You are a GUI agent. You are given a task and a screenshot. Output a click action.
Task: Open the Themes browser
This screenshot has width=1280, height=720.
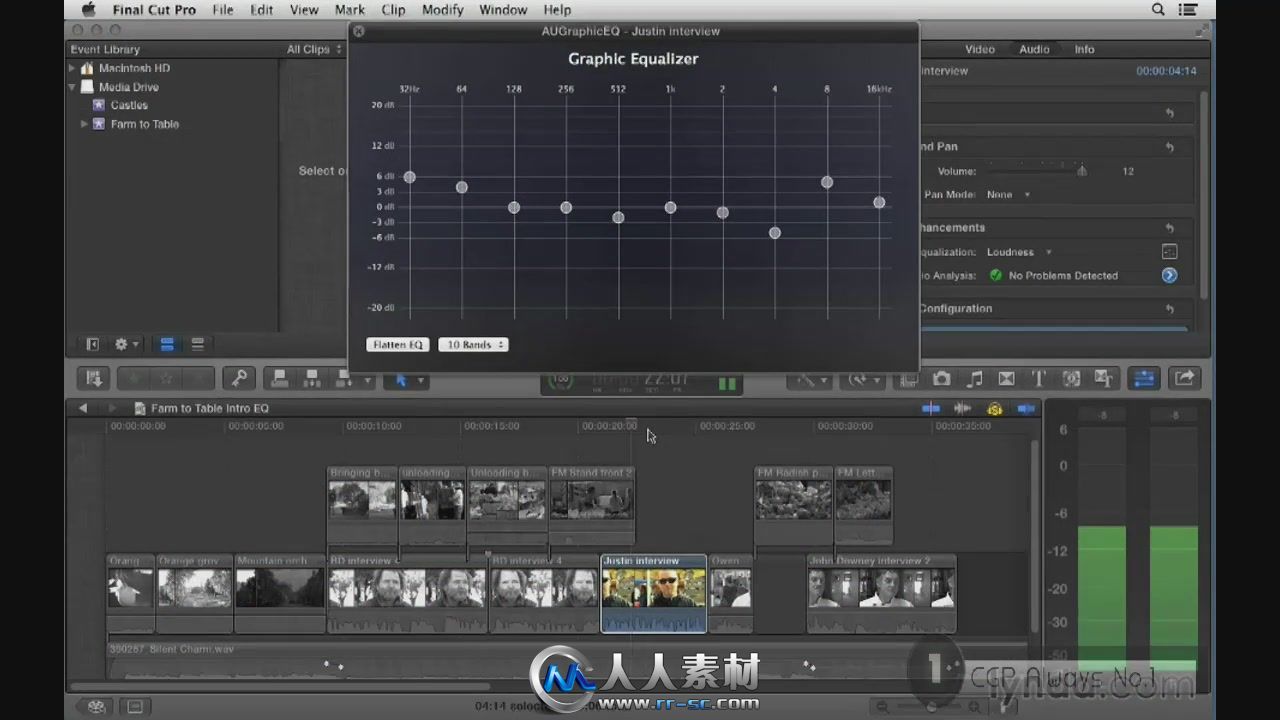tap(1104, 378)
